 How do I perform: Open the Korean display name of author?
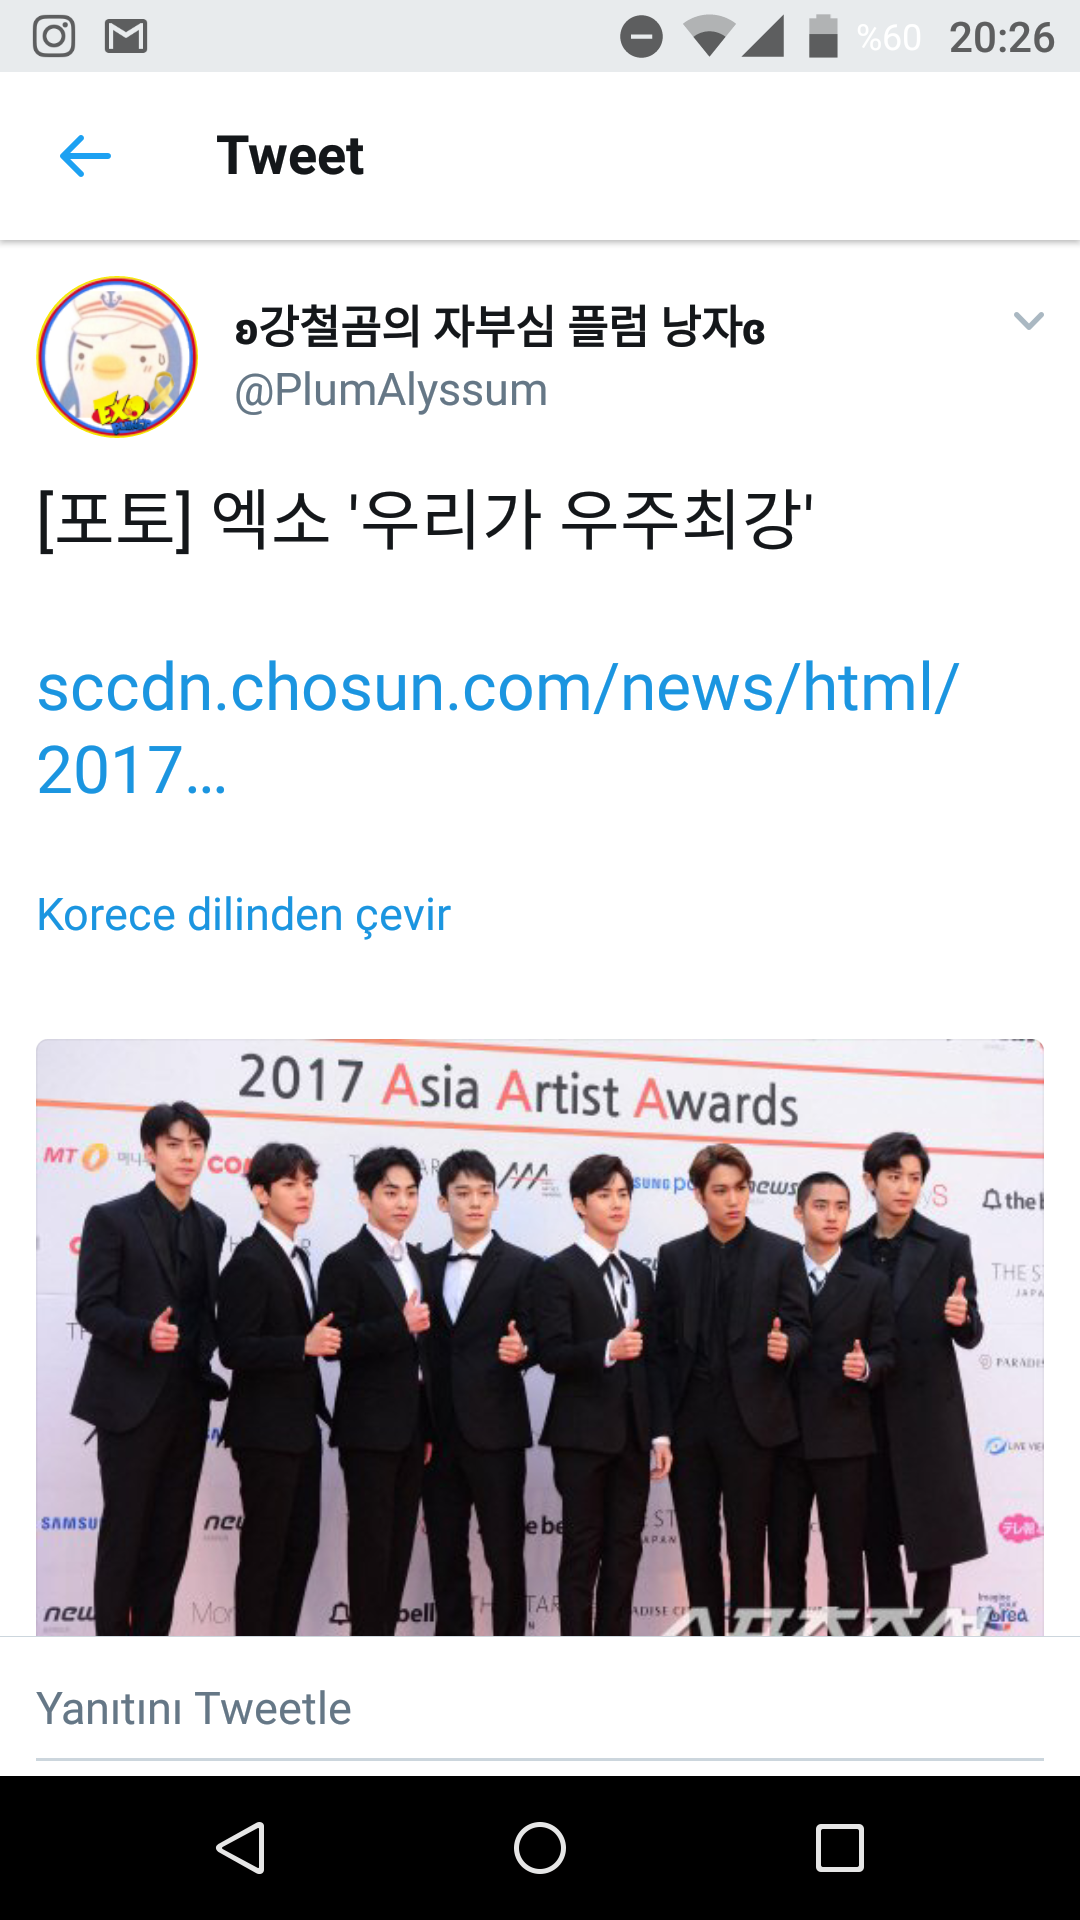pyautogui.click(x=500, y=326)
